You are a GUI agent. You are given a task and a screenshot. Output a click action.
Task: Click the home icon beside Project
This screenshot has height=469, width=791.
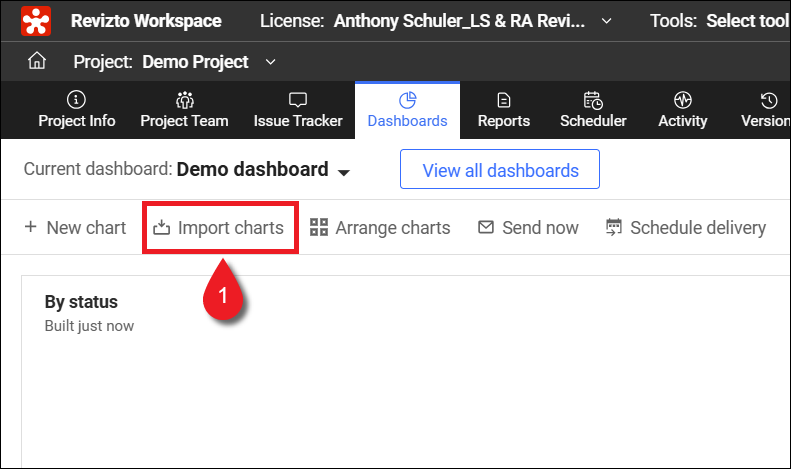click(37, 62)
